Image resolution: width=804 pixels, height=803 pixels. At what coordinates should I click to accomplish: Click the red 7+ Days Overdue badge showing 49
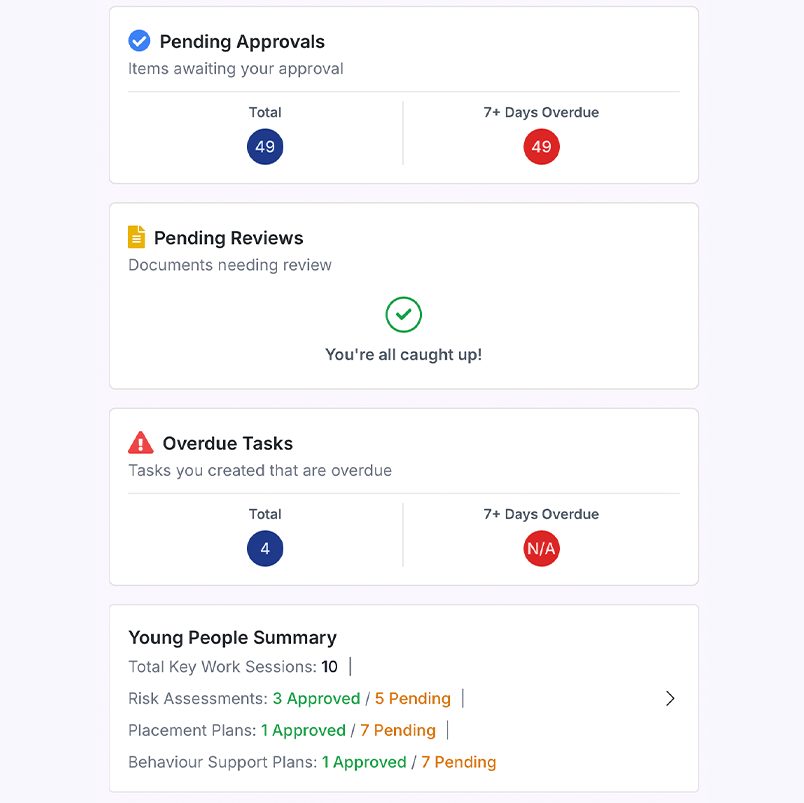pos(541,146)
